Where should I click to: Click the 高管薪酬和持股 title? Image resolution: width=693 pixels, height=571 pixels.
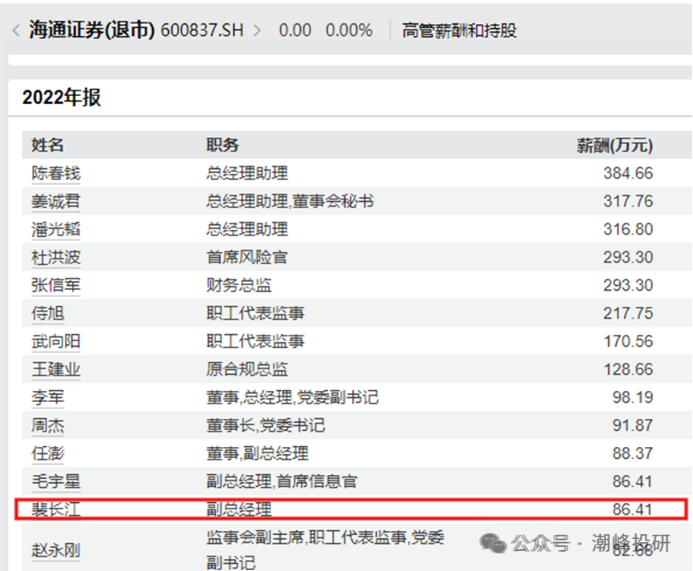coord(459,30)
